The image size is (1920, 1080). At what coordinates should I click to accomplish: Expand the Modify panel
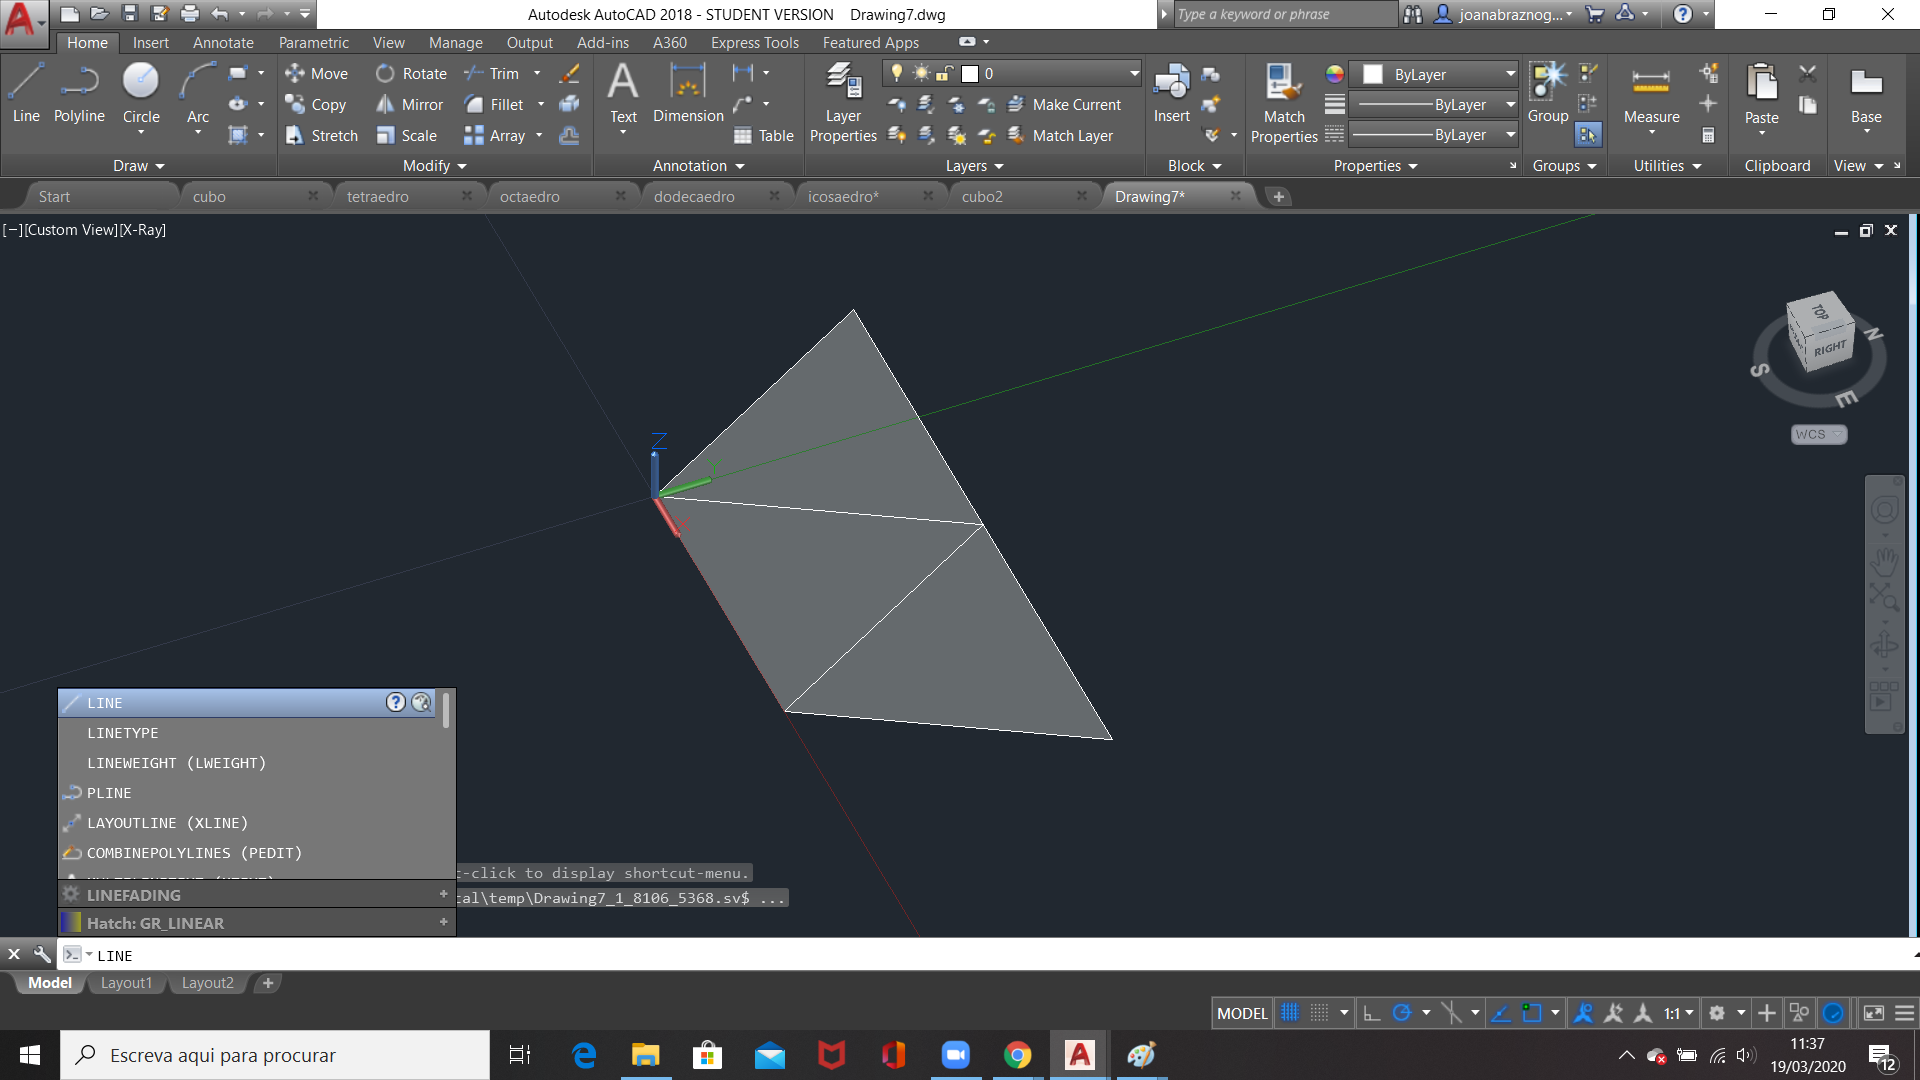435,166
